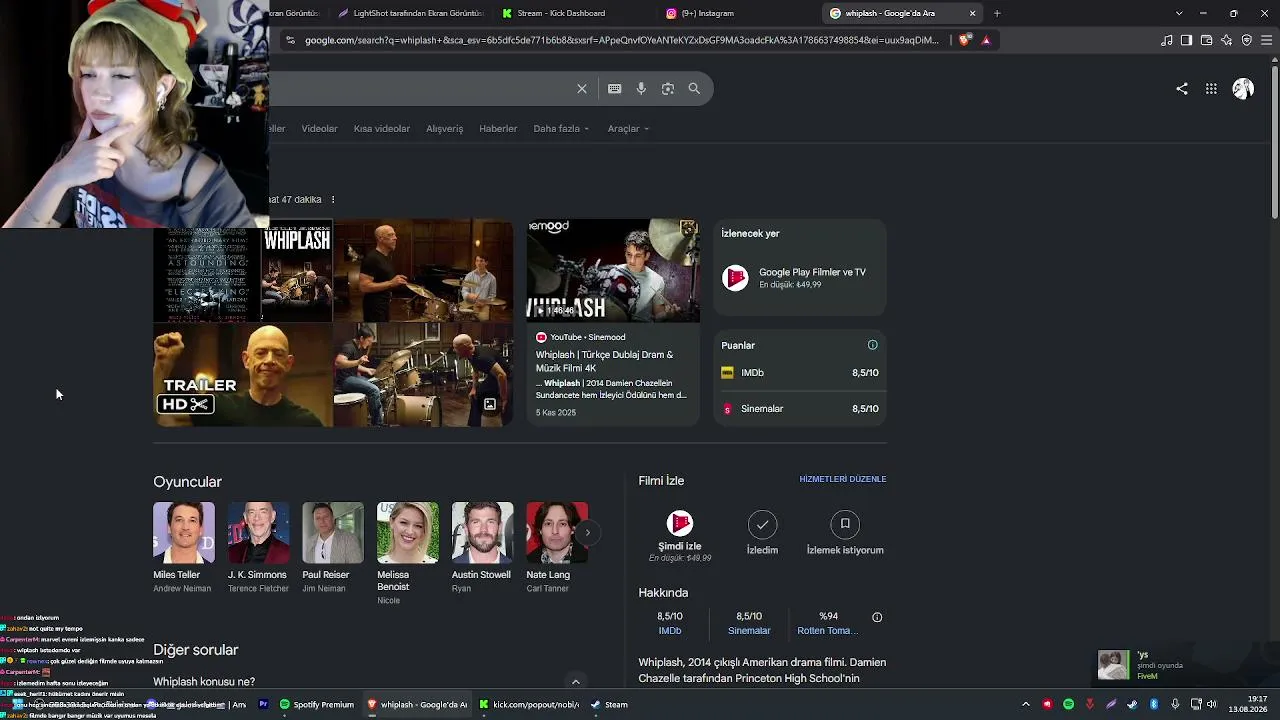Open Leo AI sparkle icon in toolbar
The image size is (1280, 720).
(1226, 40)
